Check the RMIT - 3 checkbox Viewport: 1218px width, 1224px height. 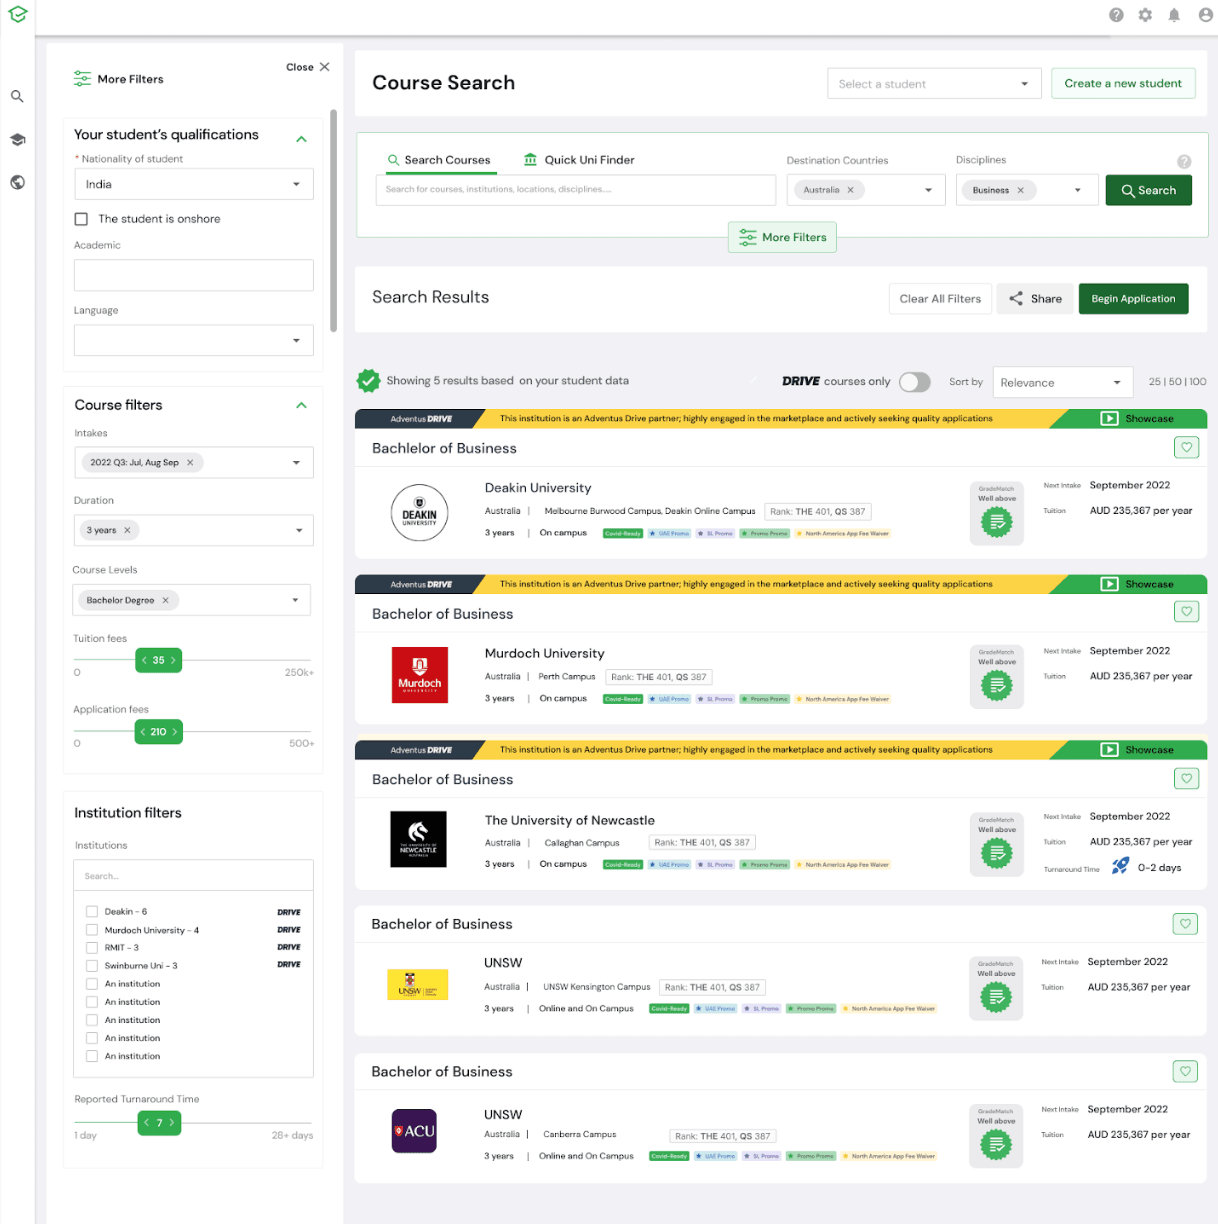(92, 948)
